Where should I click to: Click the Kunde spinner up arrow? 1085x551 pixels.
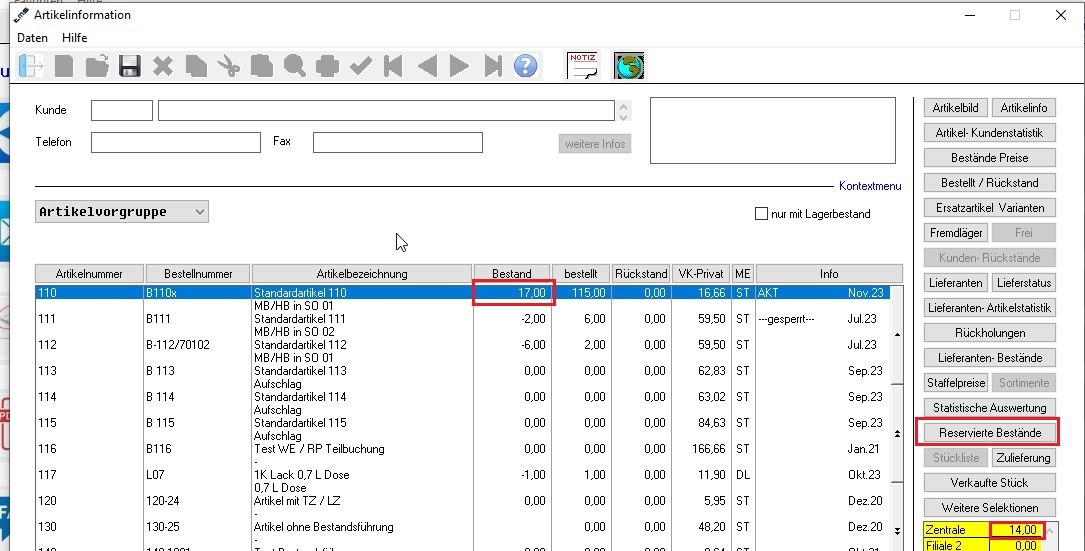point(623,106)
